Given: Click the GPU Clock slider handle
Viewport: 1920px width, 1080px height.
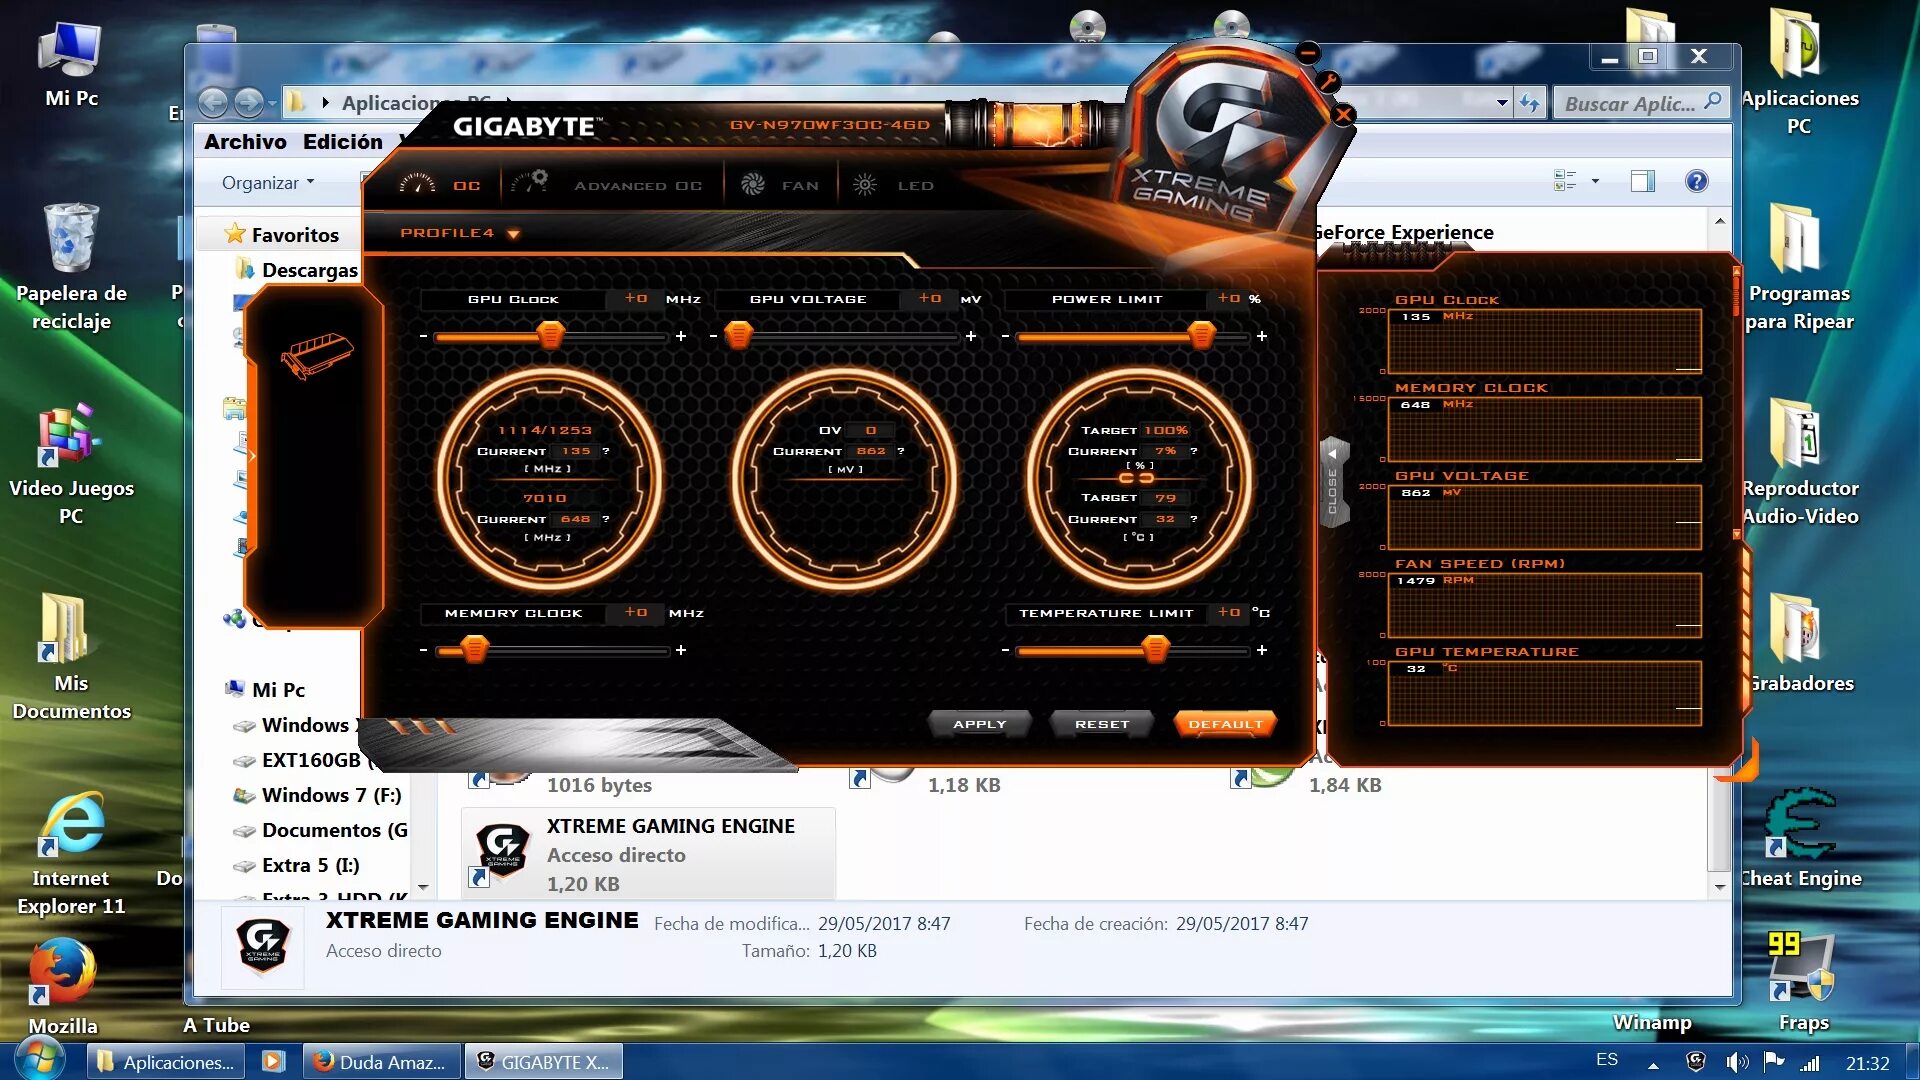Looking at the screenshot, I should (550, 335).
